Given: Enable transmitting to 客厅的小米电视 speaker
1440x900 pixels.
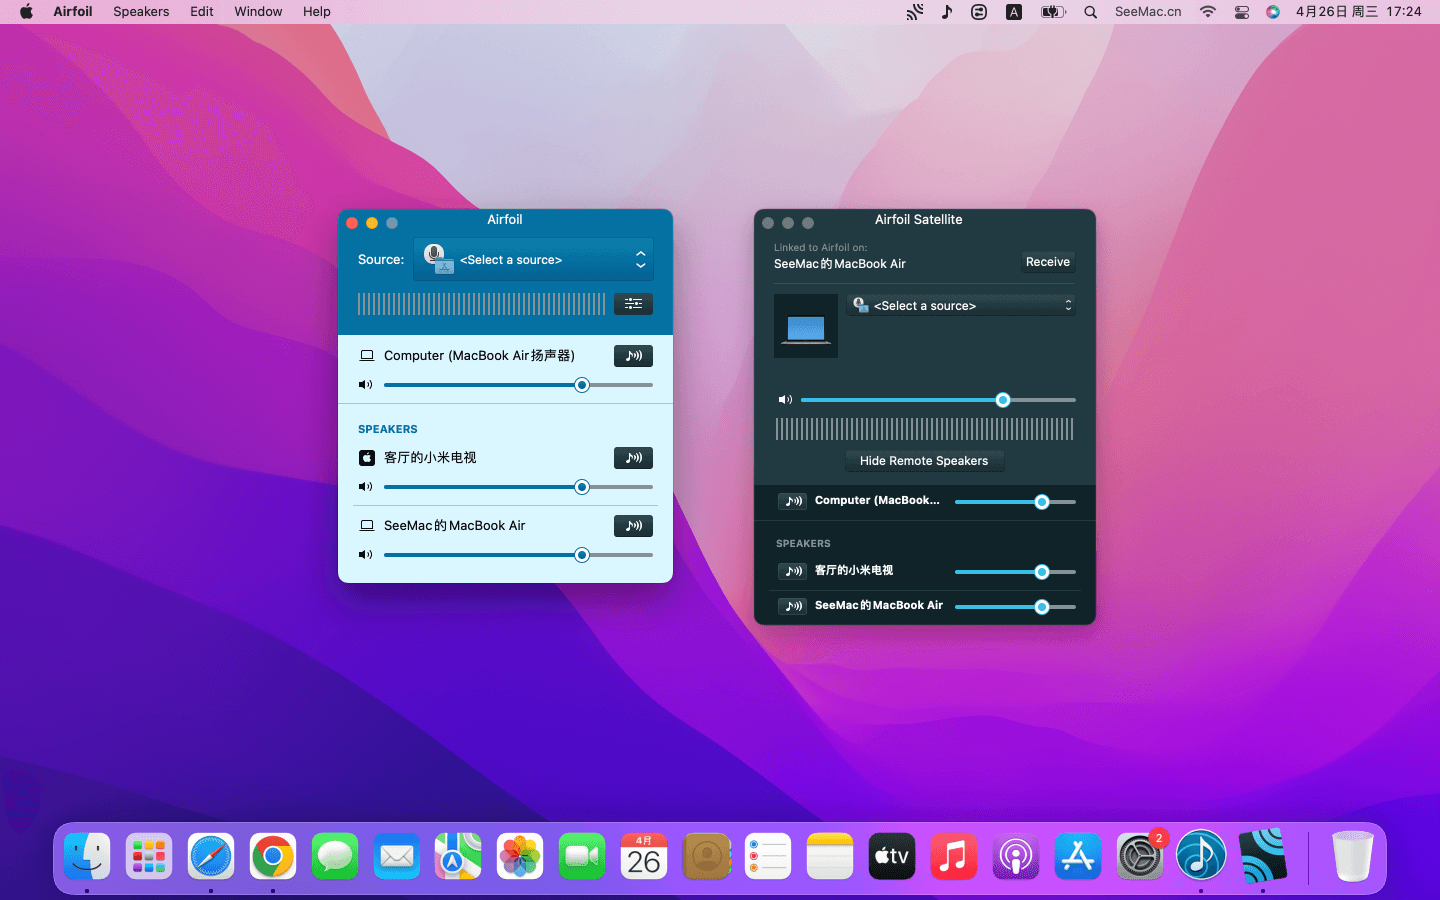Looking at the screenshot, I should click(633, 458).
